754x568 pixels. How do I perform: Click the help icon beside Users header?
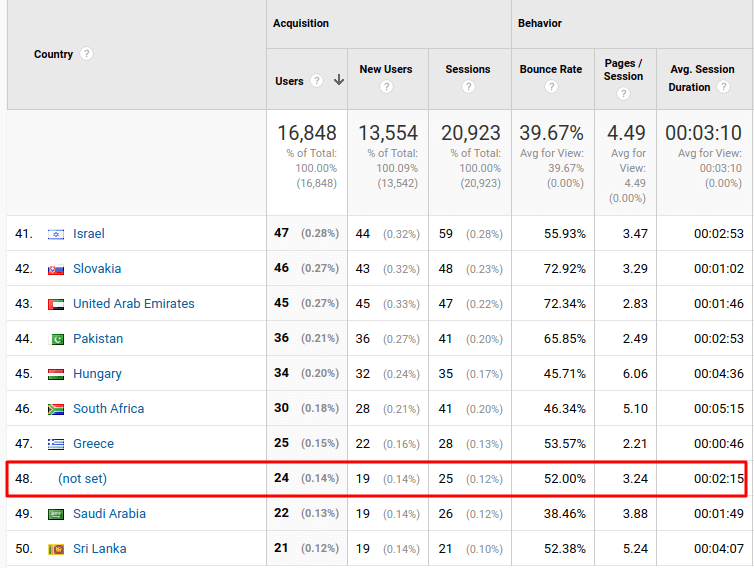coord(316,81)
